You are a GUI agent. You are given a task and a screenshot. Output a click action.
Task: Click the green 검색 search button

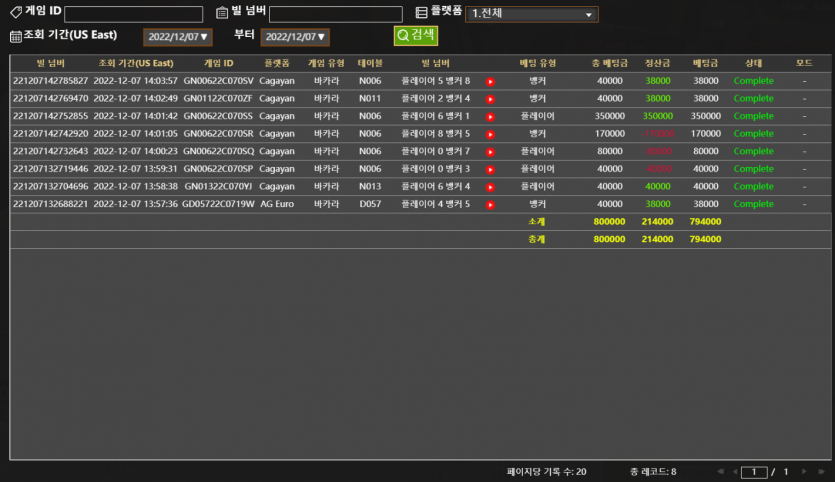pyautogui.click(x=416, y=36)
